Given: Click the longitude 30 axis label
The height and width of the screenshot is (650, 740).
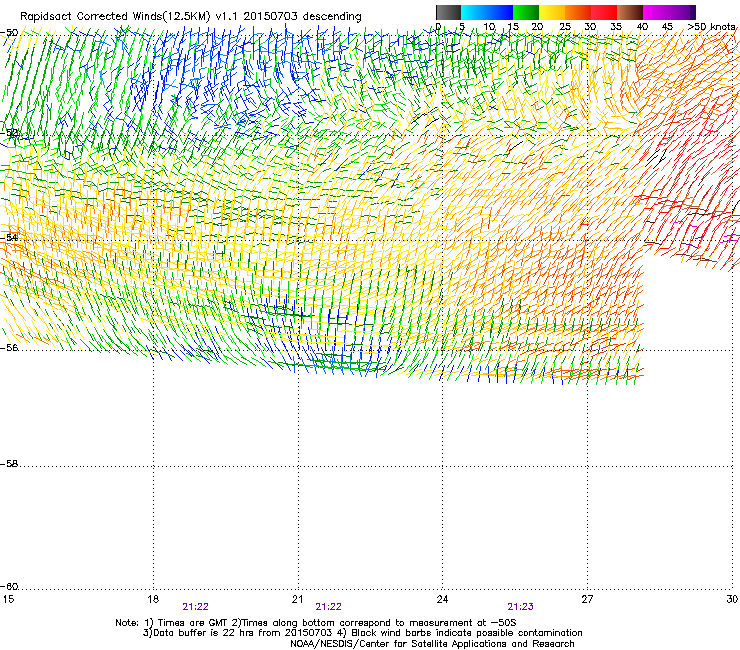Looking at the screenshot, I should coord(732,599).
